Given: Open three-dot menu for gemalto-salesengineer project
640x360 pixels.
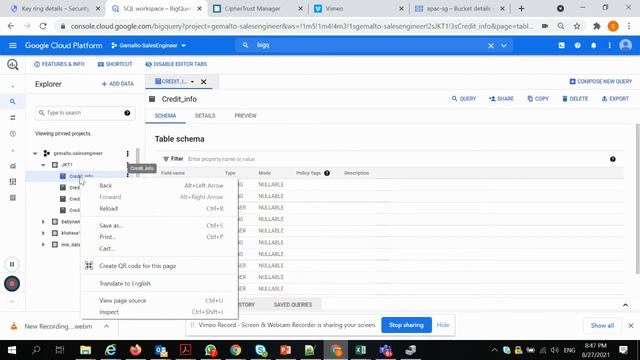Looking at the screenshot, I should click(x=128, y=153).
